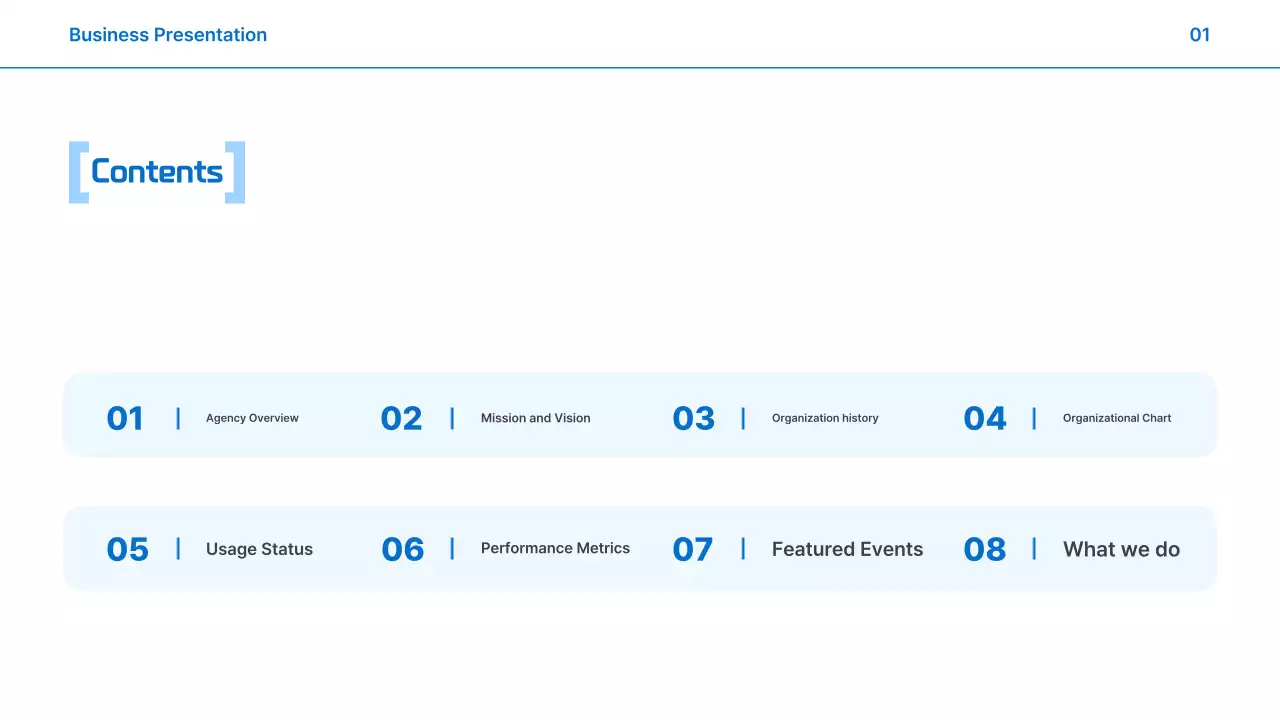Image resolution: width=1280 pixels, height=720 pixels.
Task: Open the Organization history entry
Action: (825, 418)
